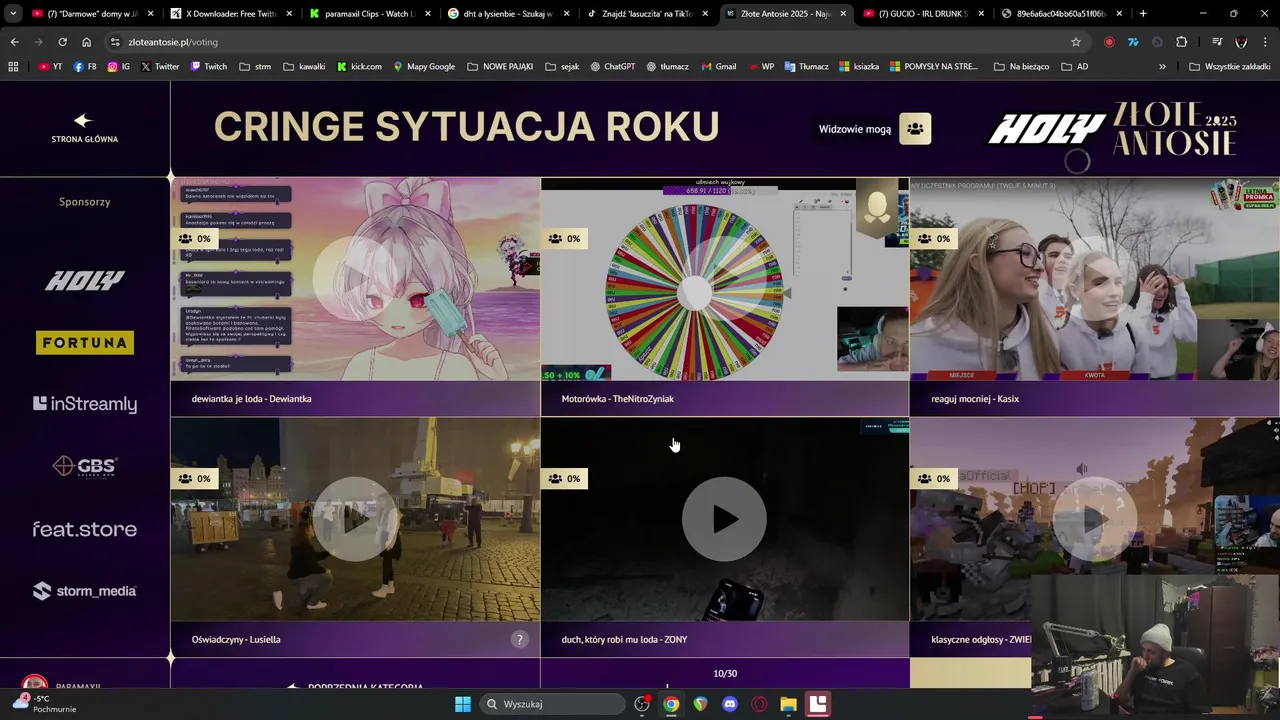The height and width of the screenshot is (720, 1280).
Task: Open the inStreamly sponsor logo
Action: tap(85, 404)
